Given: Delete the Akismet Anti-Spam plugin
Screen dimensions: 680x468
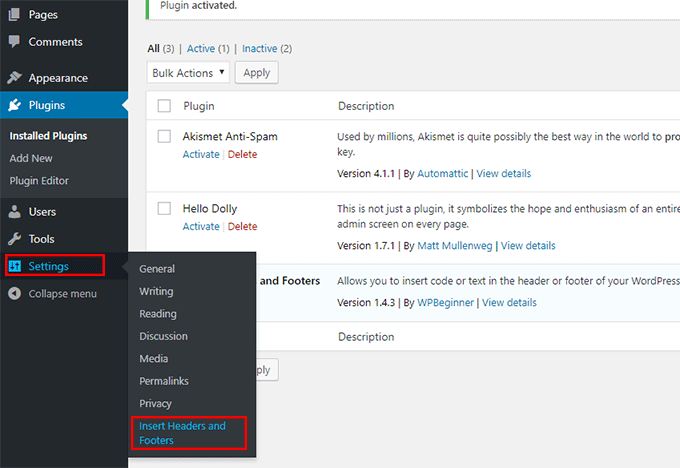Looking at the screenshot, I should 242,154.
